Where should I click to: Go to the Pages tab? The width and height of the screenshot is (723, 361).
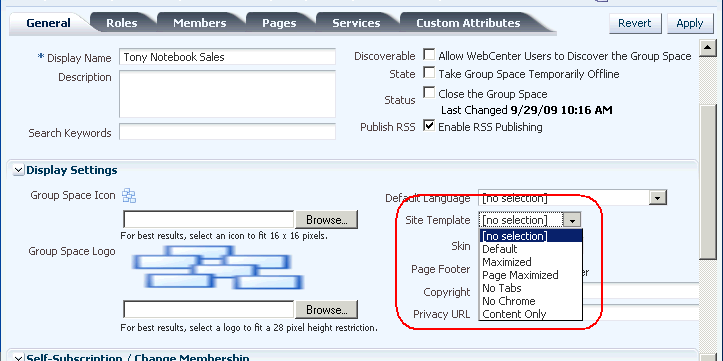click(279, 23)
